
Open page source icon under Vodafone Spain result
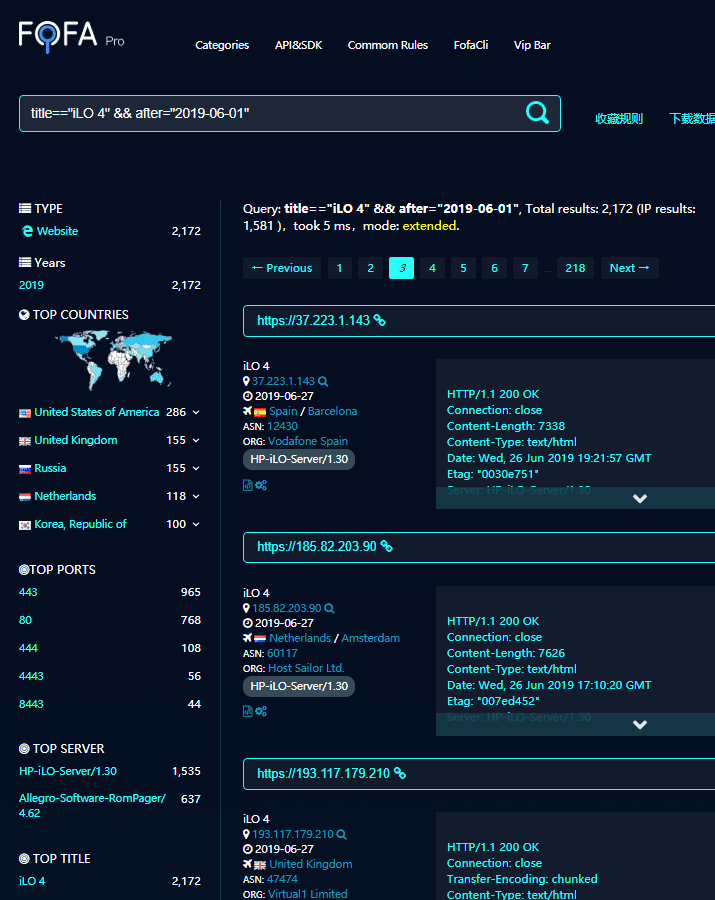point(248,485)
